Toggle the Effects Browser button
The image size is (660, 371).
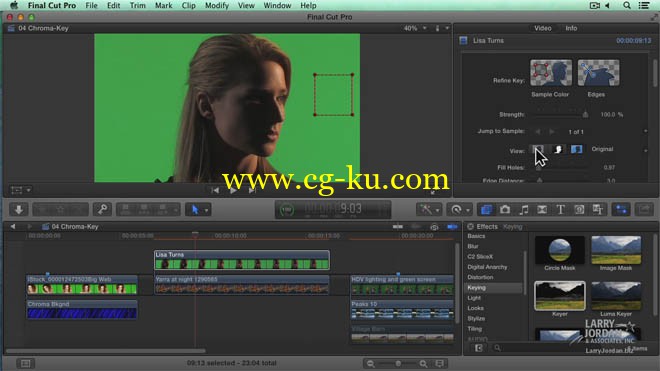click(486, 209)
